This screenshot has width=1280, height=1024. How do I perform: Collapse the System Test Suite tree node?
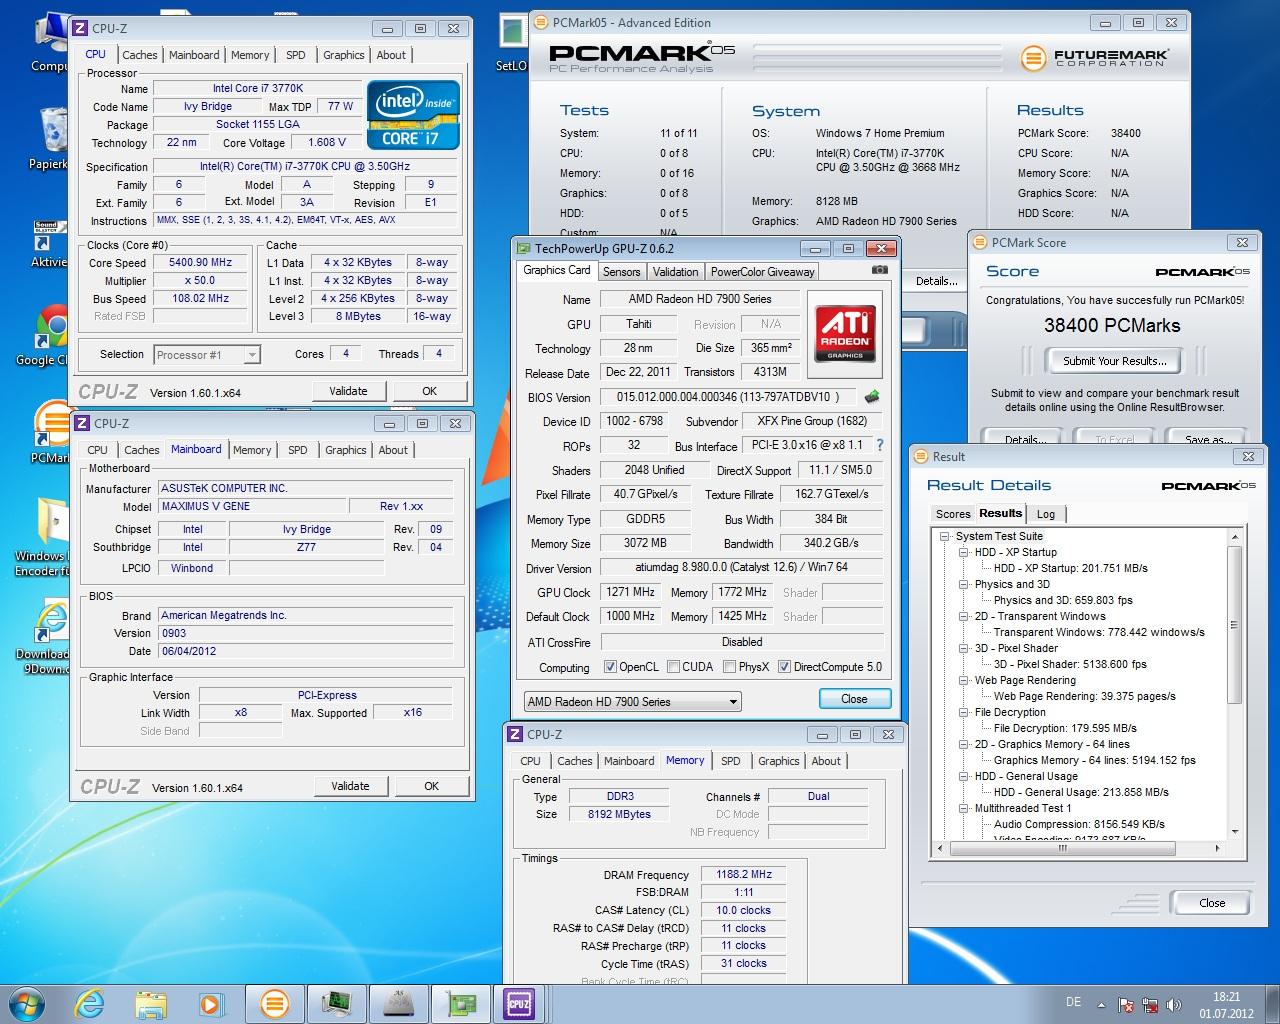click(x=945, y=536)
